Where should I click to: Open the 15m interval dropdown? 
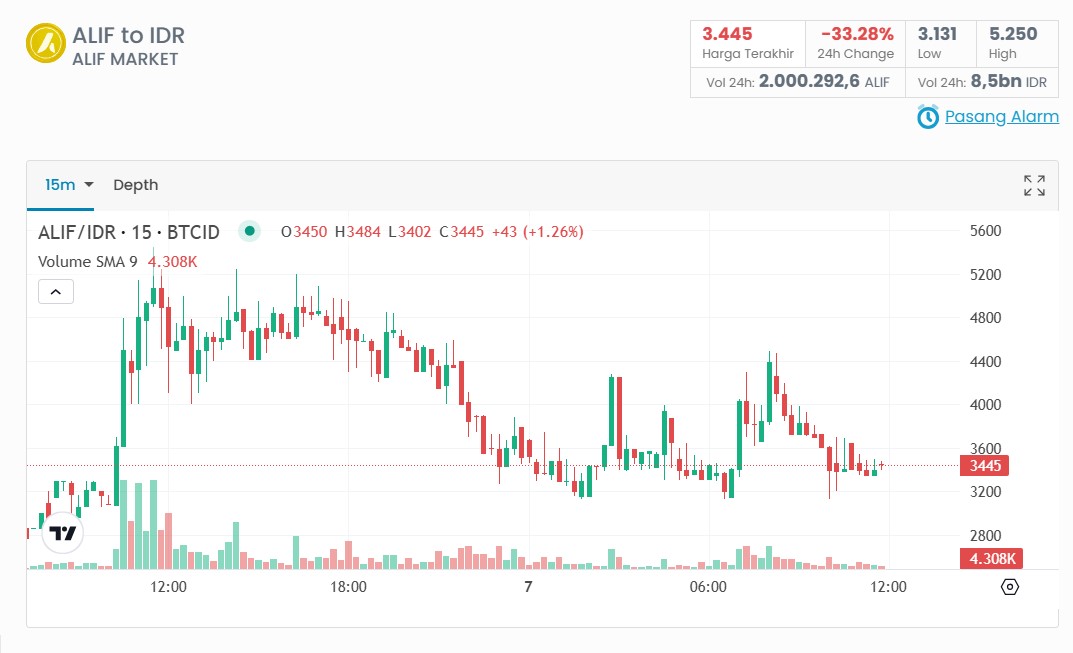tap(69, 185)
